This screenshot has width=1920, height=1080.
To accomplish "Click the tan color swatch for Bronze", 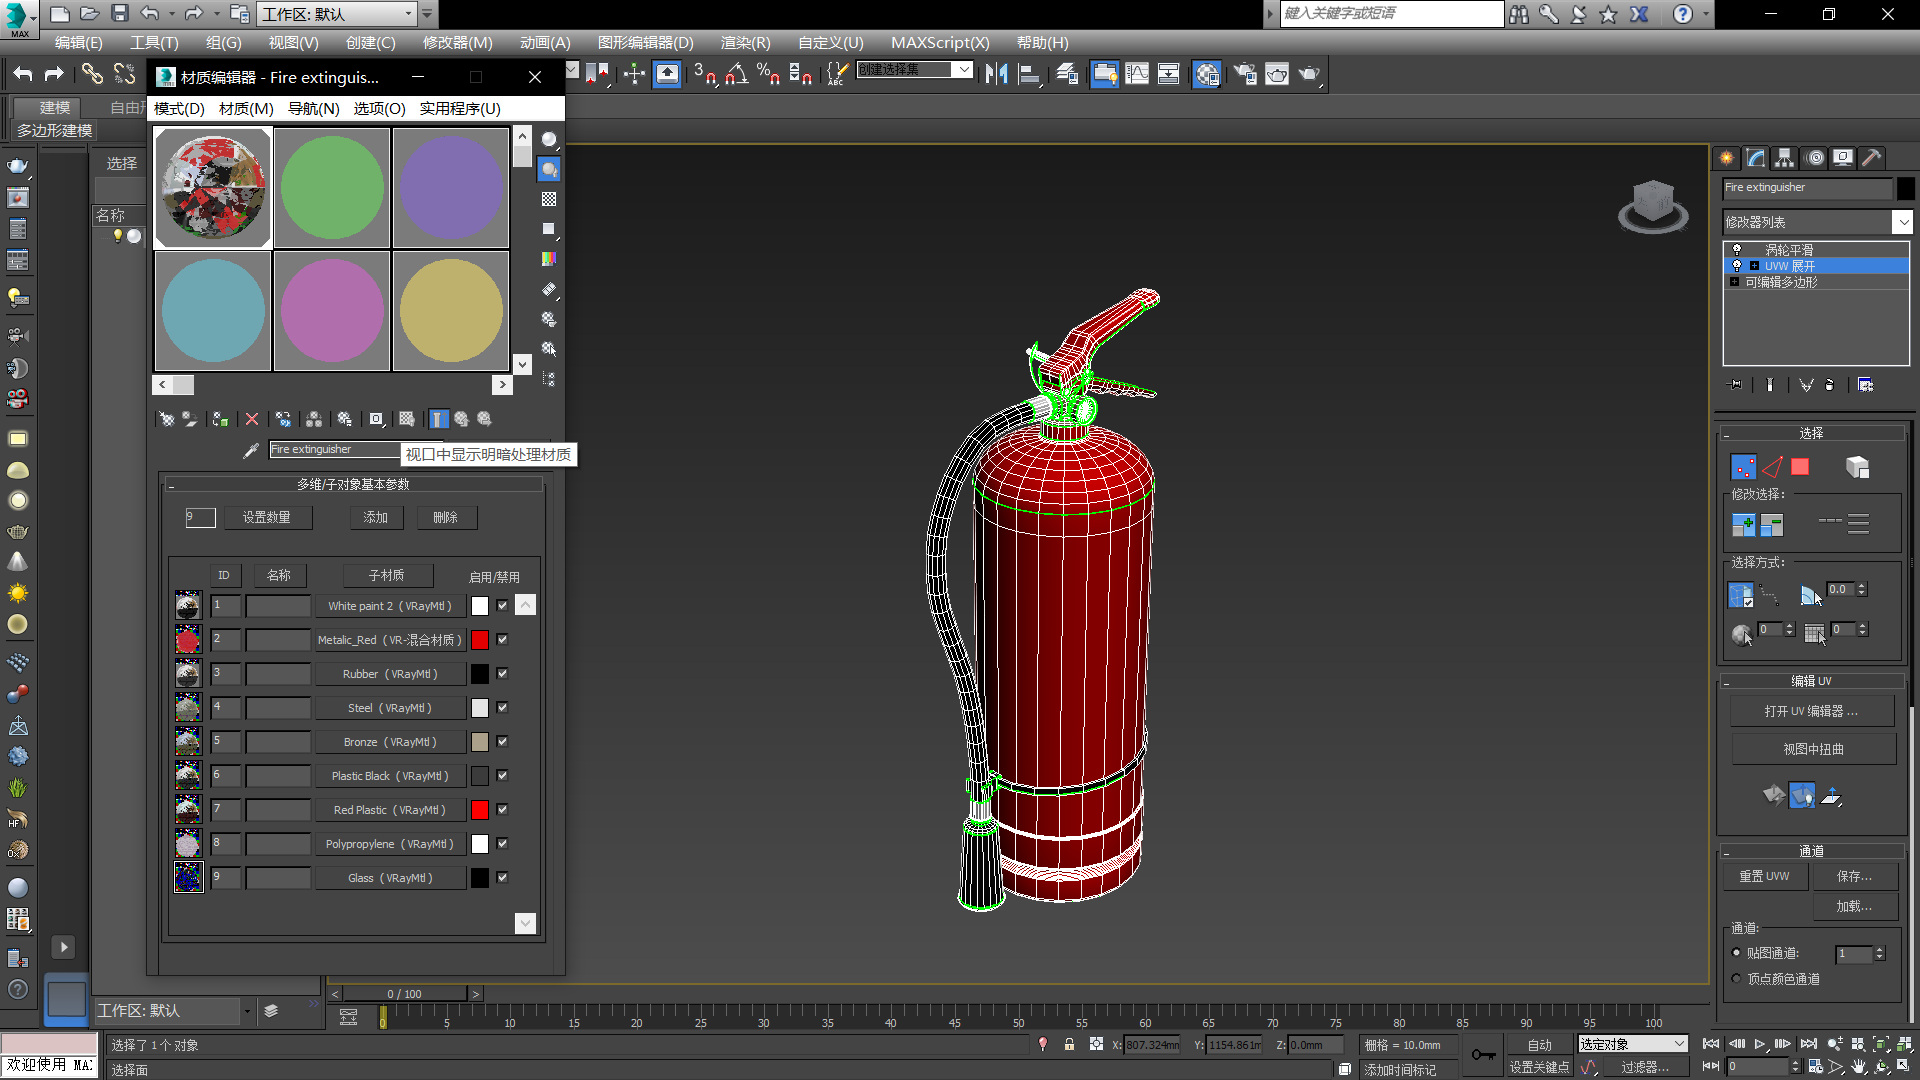I will point(480,742).
